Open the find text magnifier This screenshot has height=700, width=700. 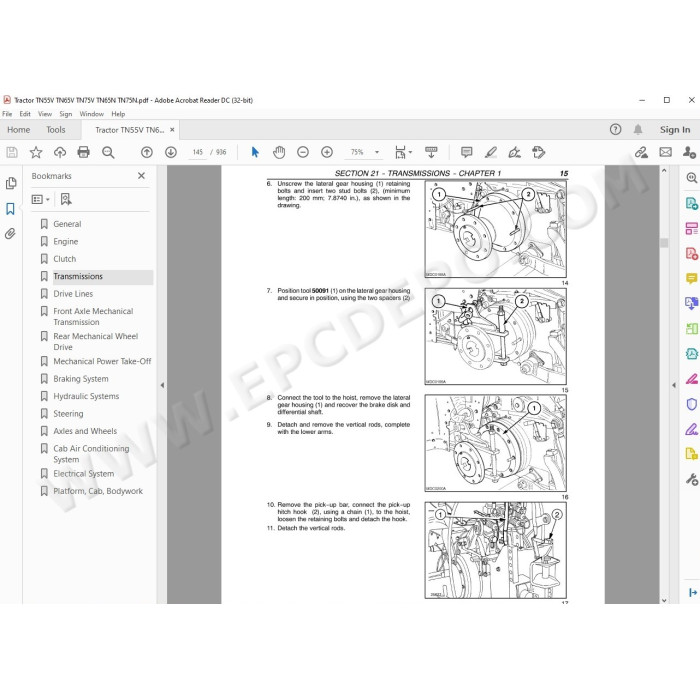tap(108, 153)
